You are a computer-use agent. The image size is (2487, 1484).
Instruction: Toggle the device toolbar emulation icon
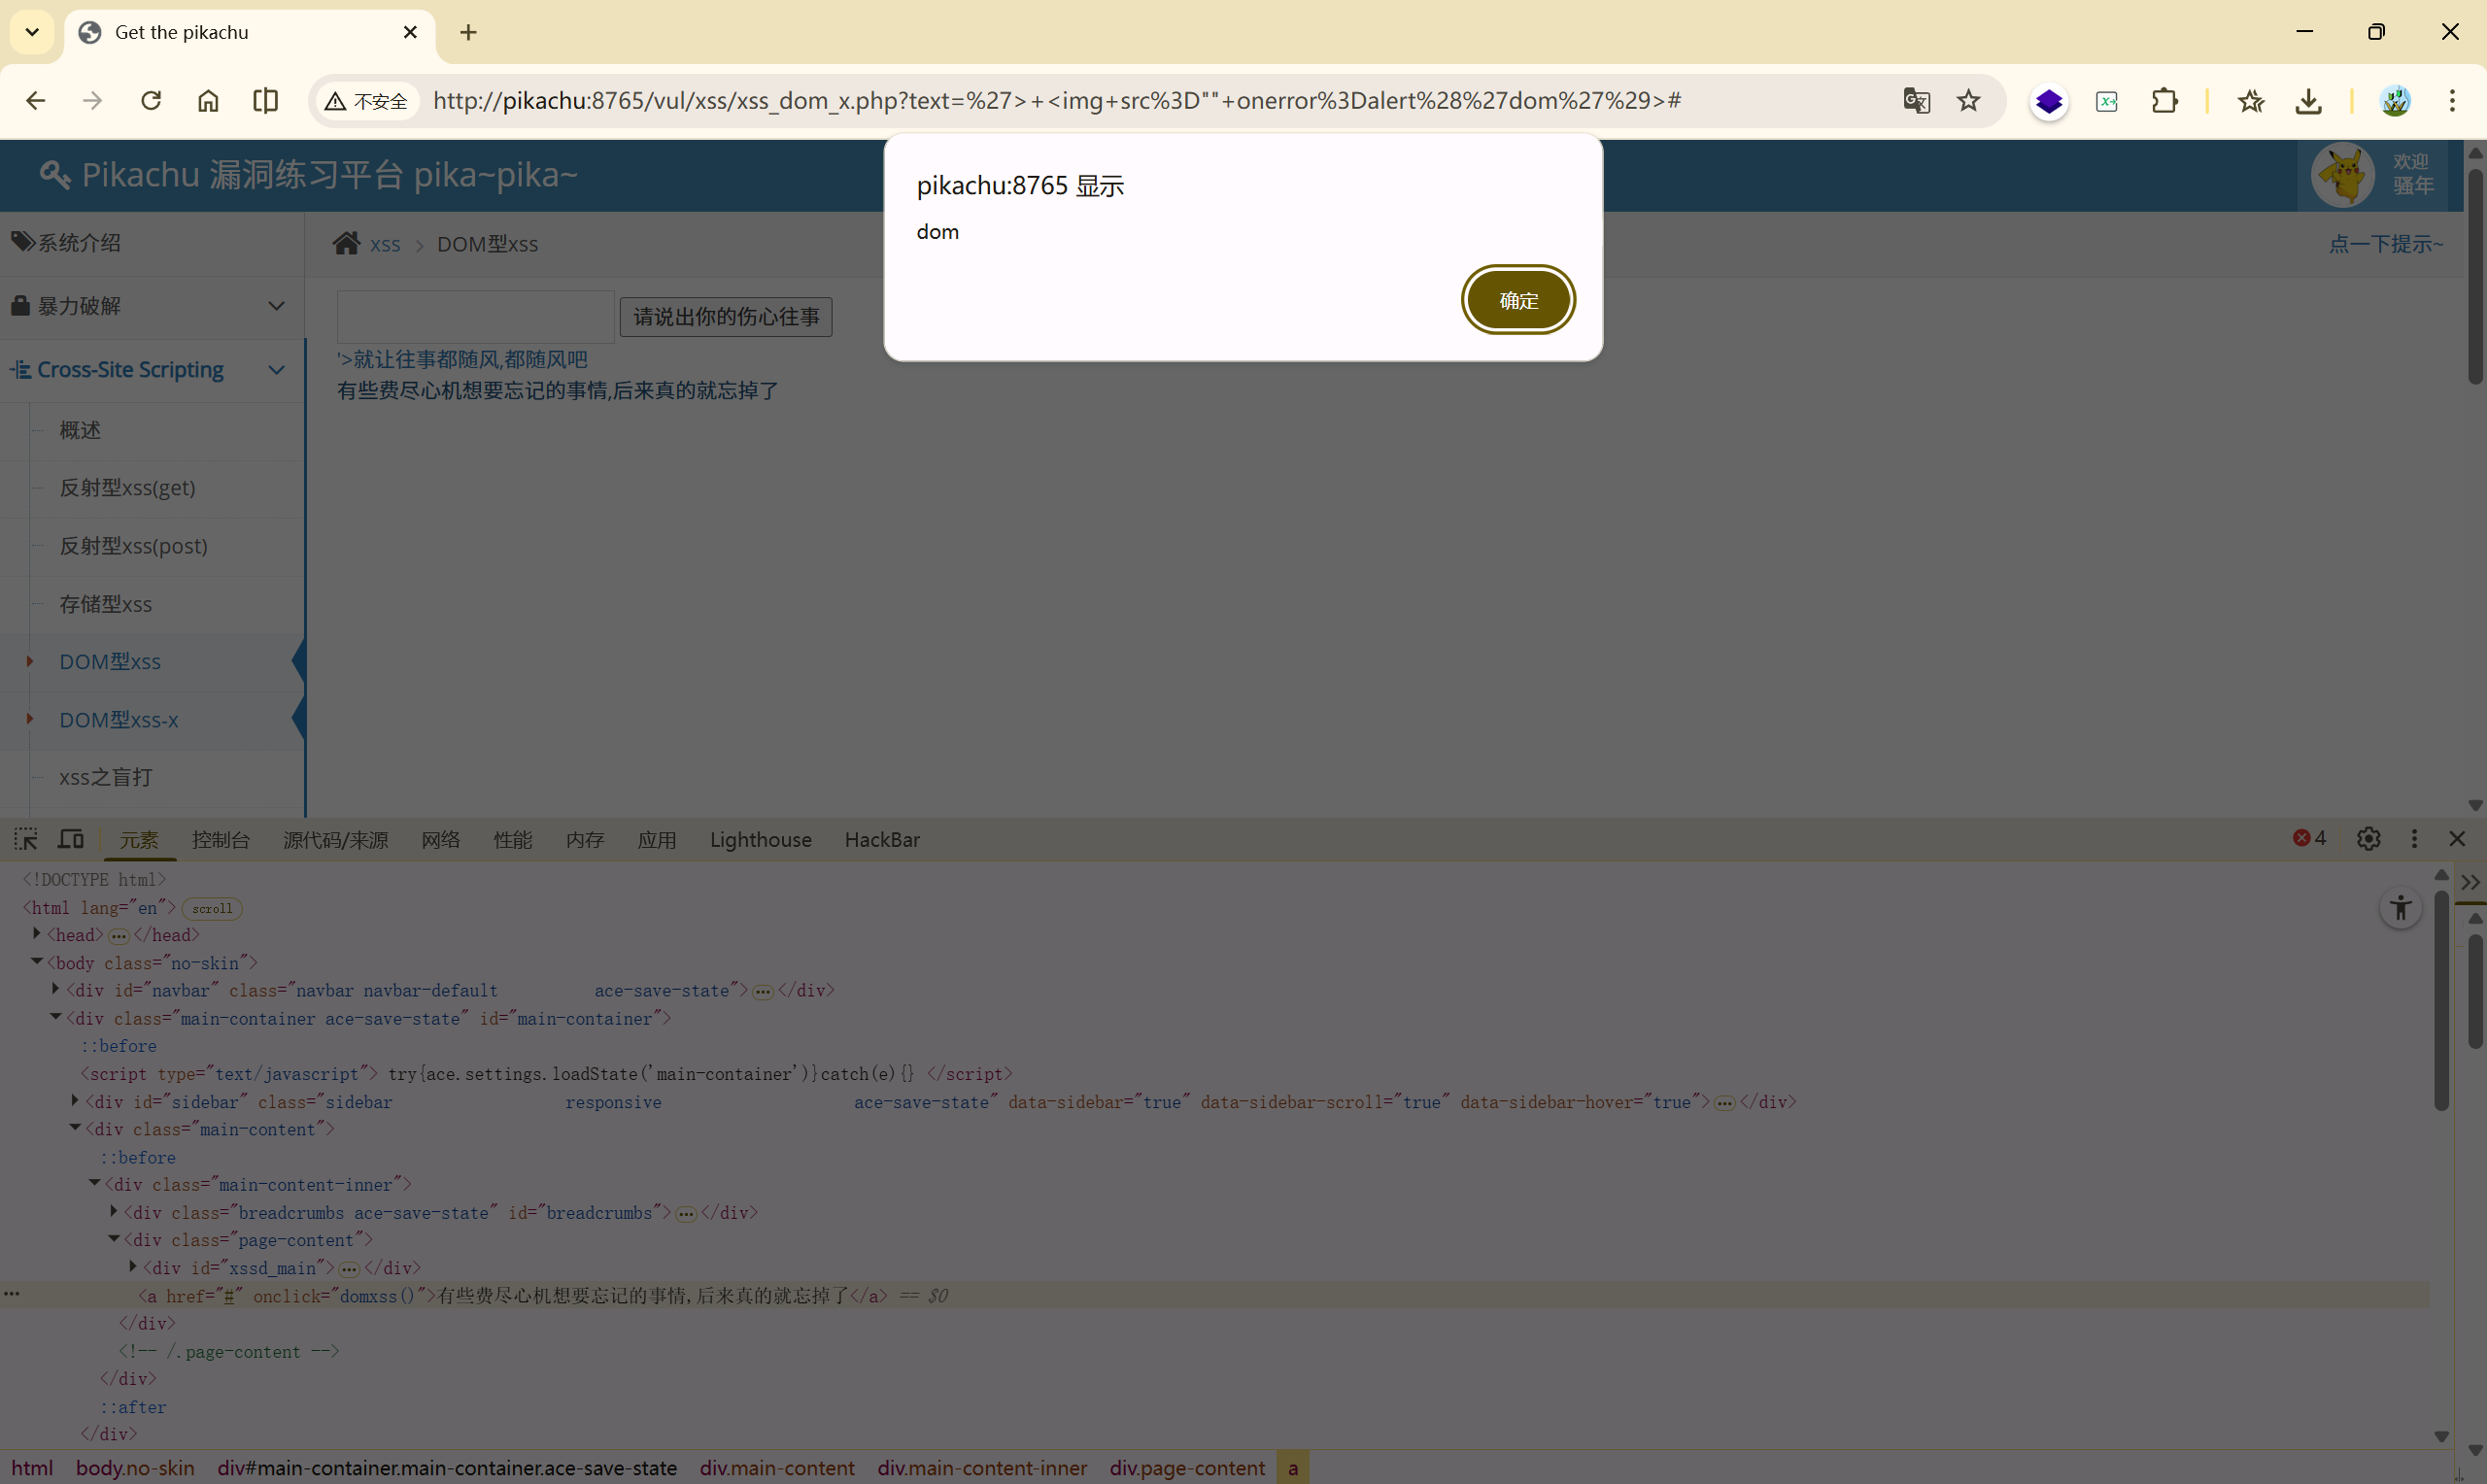pyautogui.click(x=70, y=839)
